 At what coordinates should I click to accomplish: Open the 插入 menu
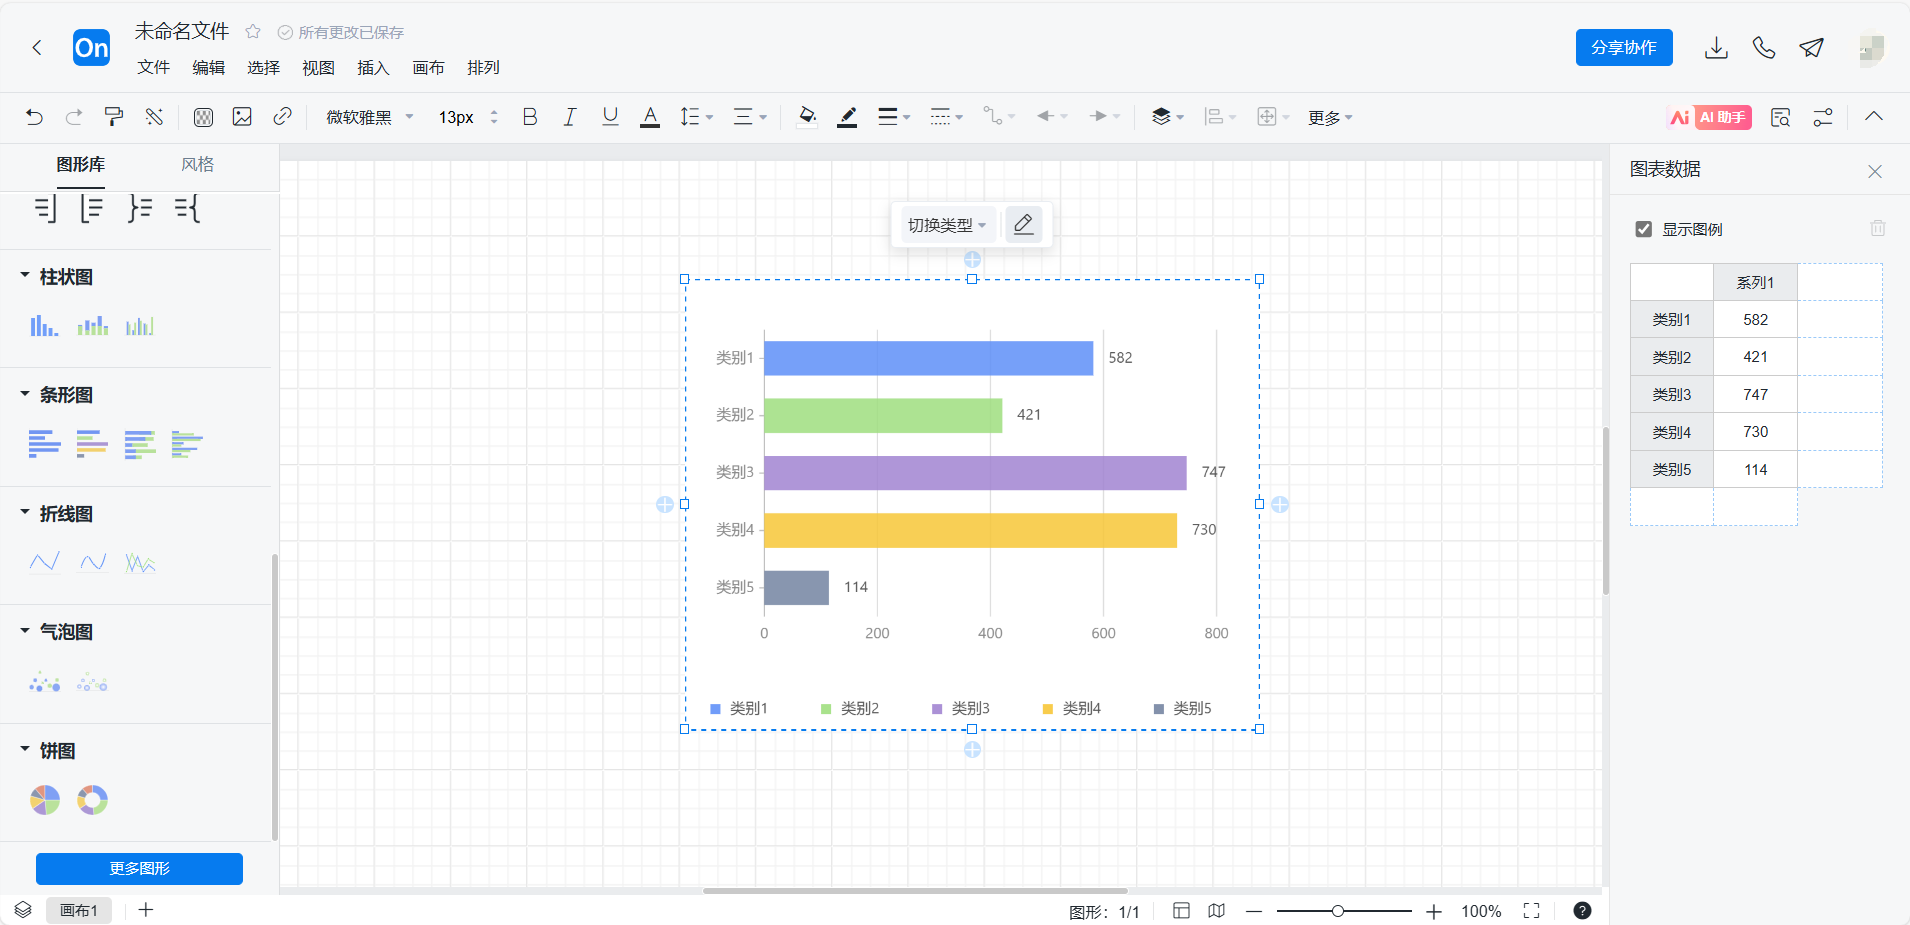click(x=373, y=67)
